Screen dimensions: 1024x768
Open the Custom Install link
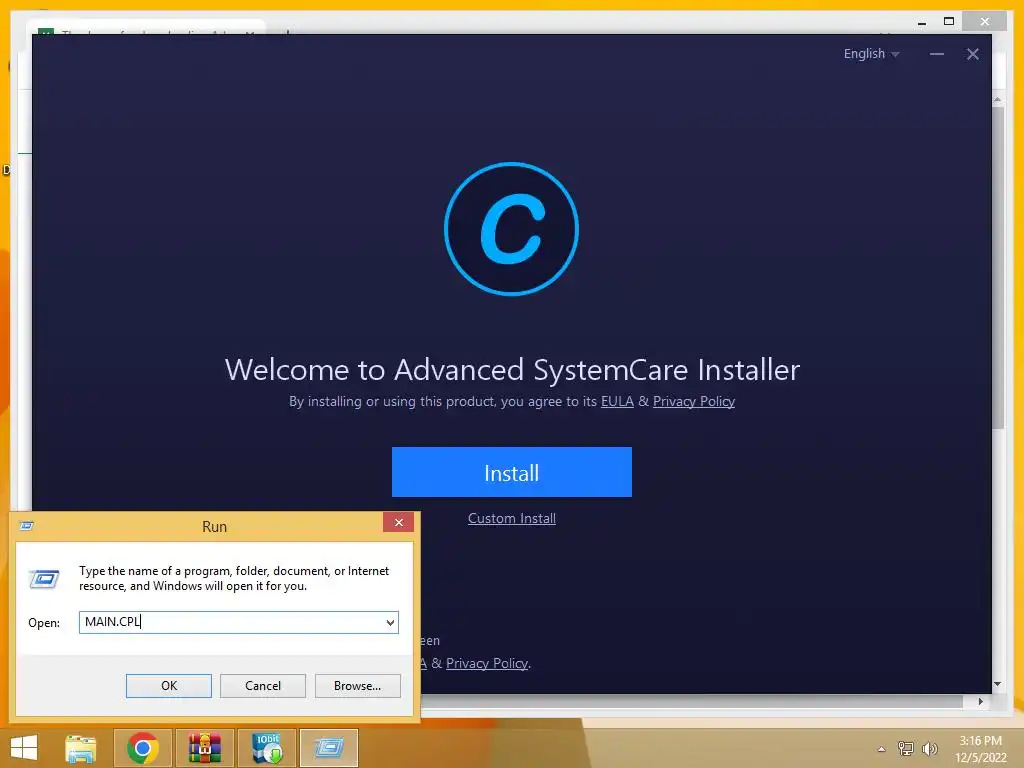click(511, 518)
